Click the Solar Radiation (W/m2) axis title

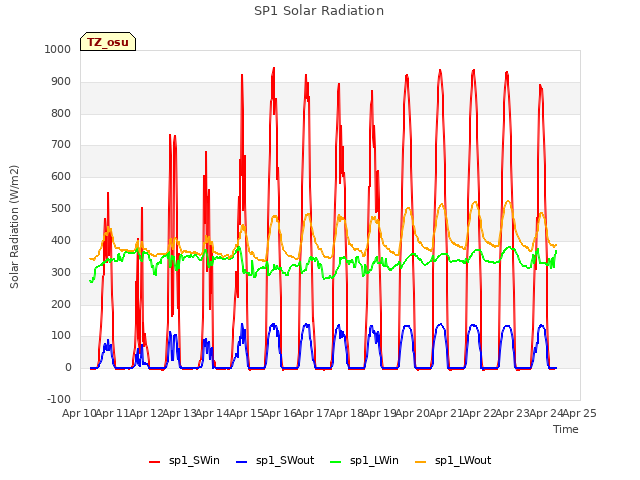[14, 227]
